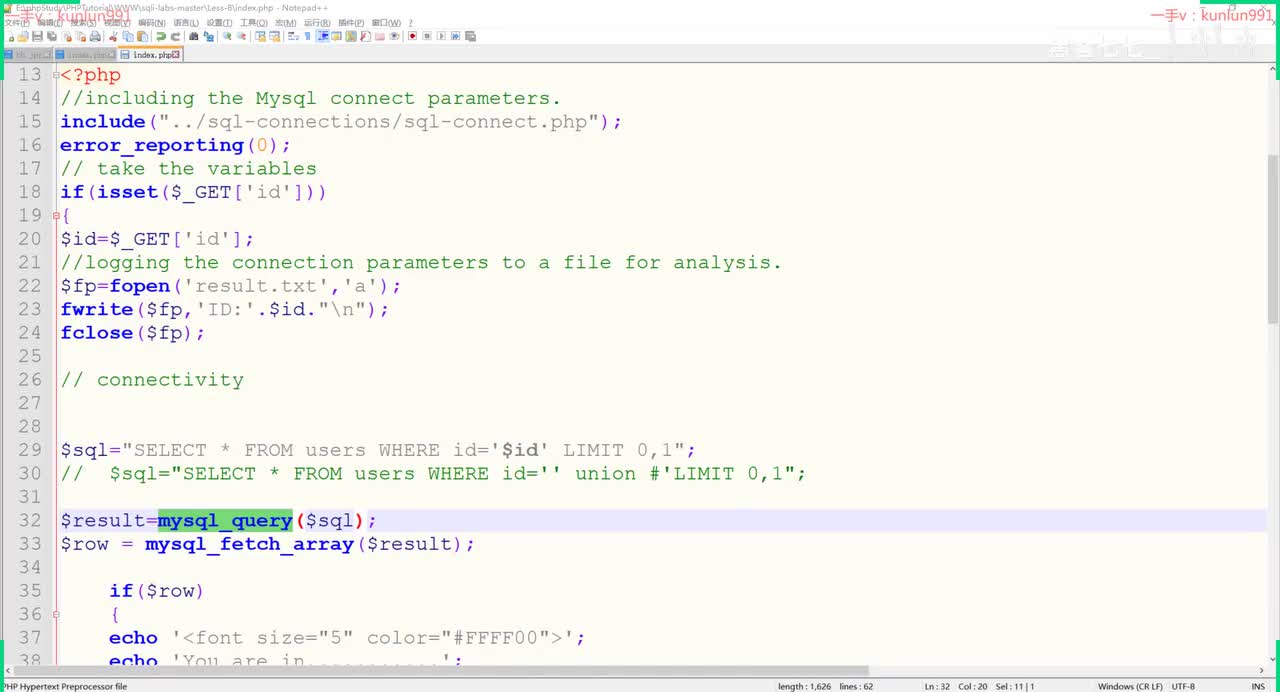Toggle the INS insert mode indicator
This screenshot has height=692, width=1280.
1258,686
